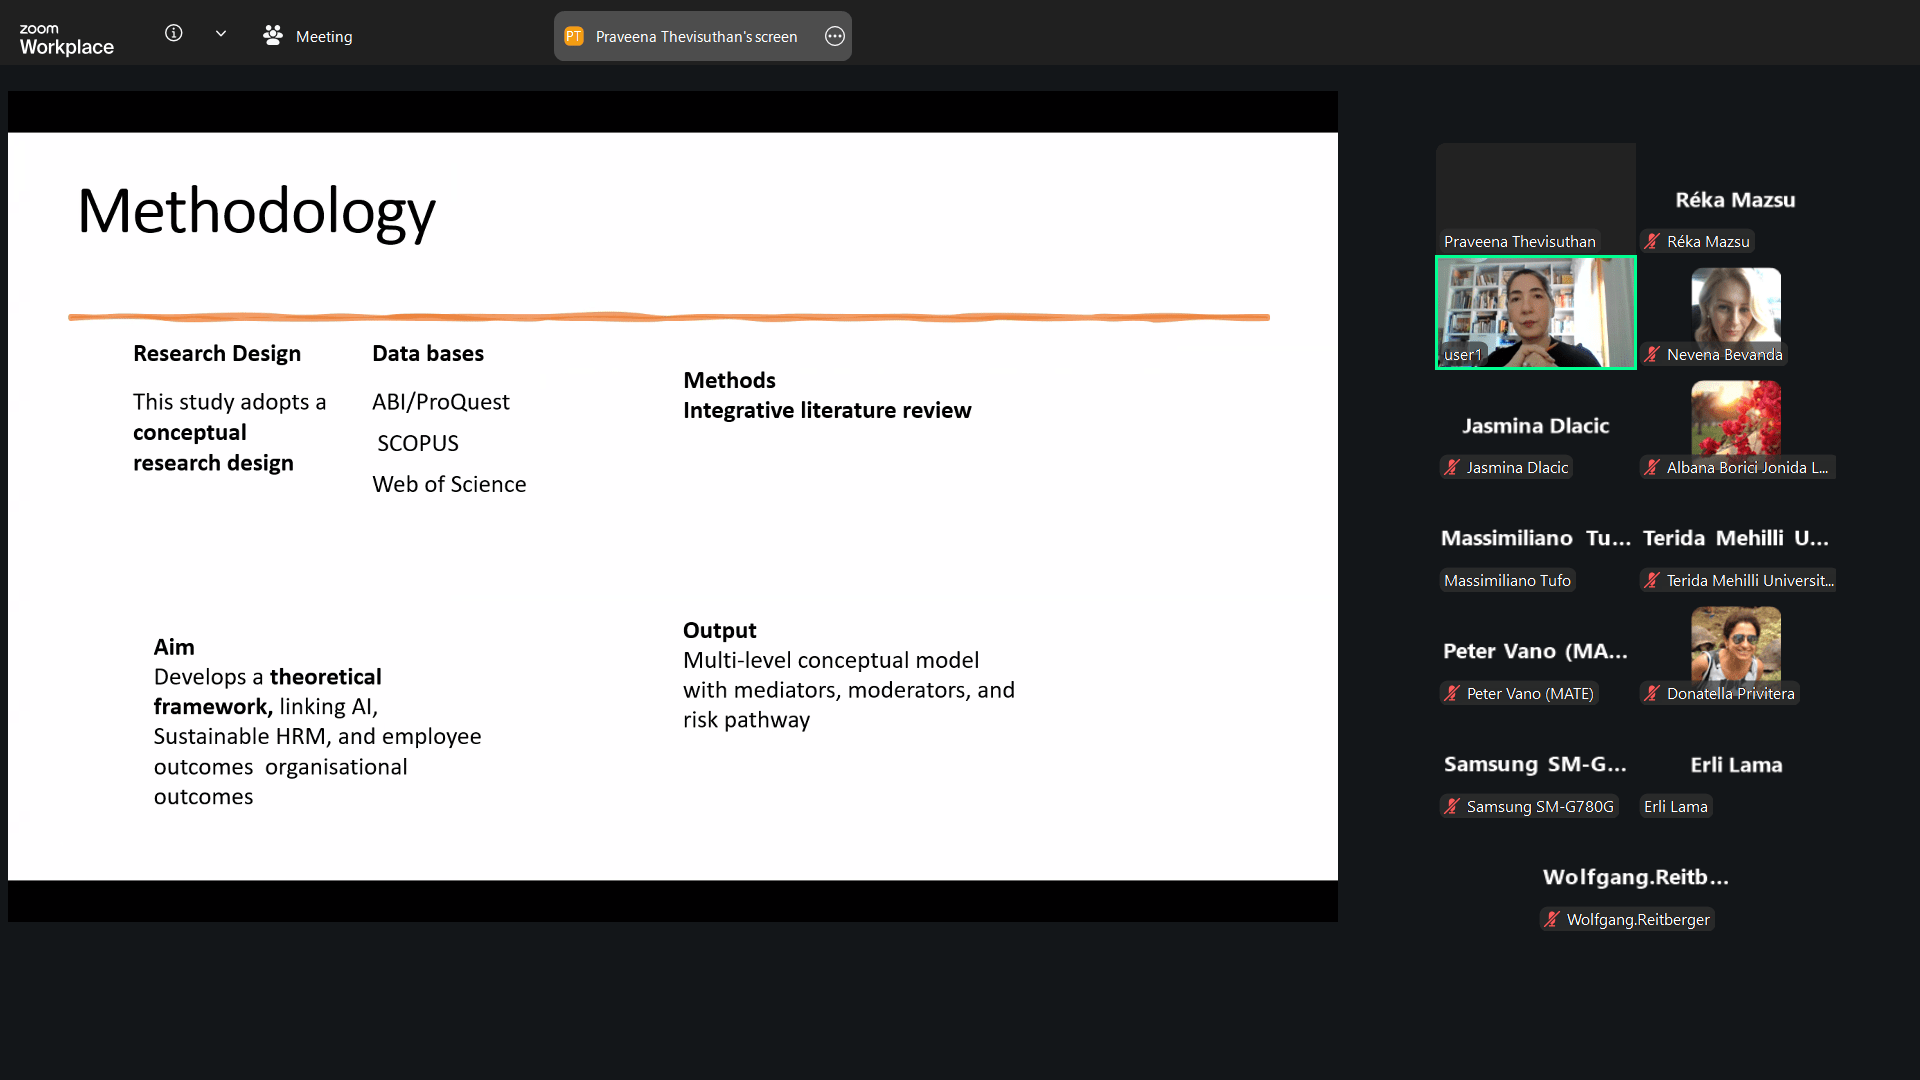Click Nevena Bevanda's muted microphone icon
This screenshot has height=1080, width=1920.
1652,354
